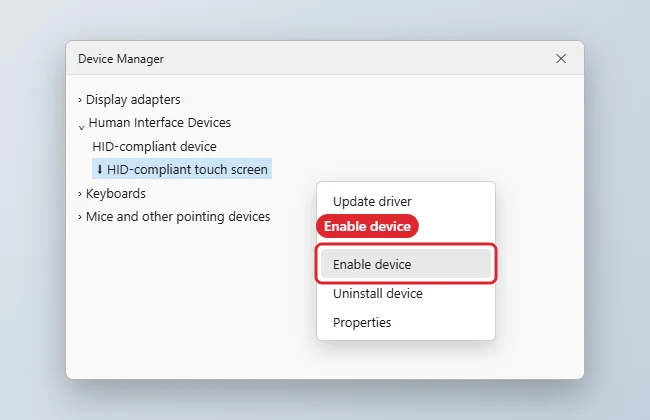Expand Mice and other pointing devices chevron
Viewport: 650px width, 420px height.
(80, 217)
